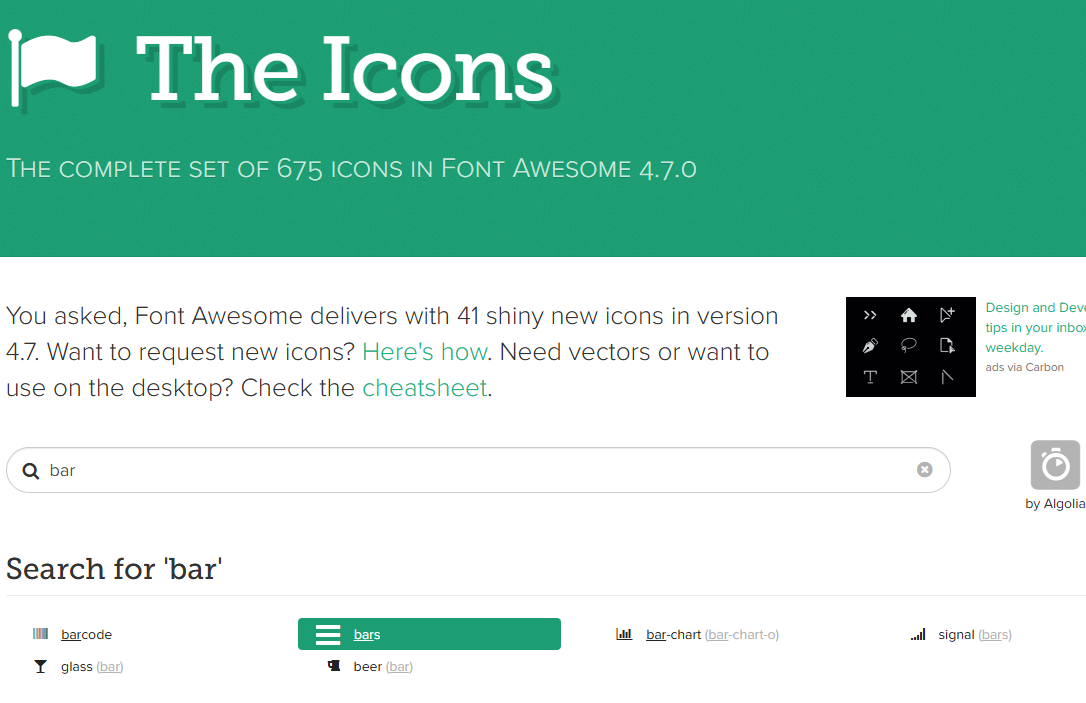Select the barcode icon in search results
This screenshot has height=703, width=1086.
[40, 633]
